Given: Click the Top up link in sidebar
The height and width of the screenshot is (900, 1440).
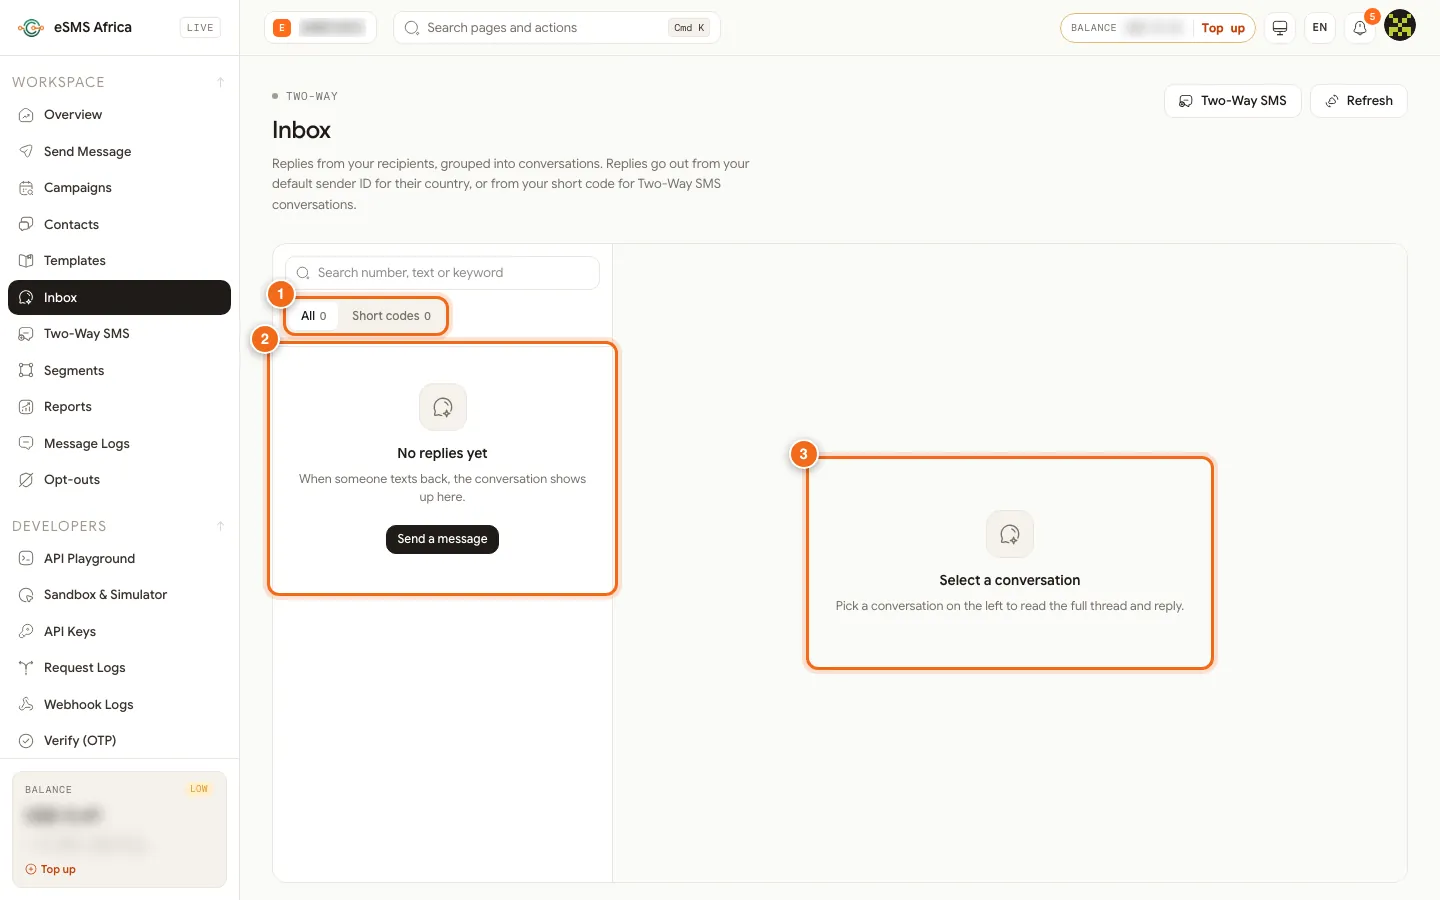Looking at the screenshot, I should [x=51, y=870].
